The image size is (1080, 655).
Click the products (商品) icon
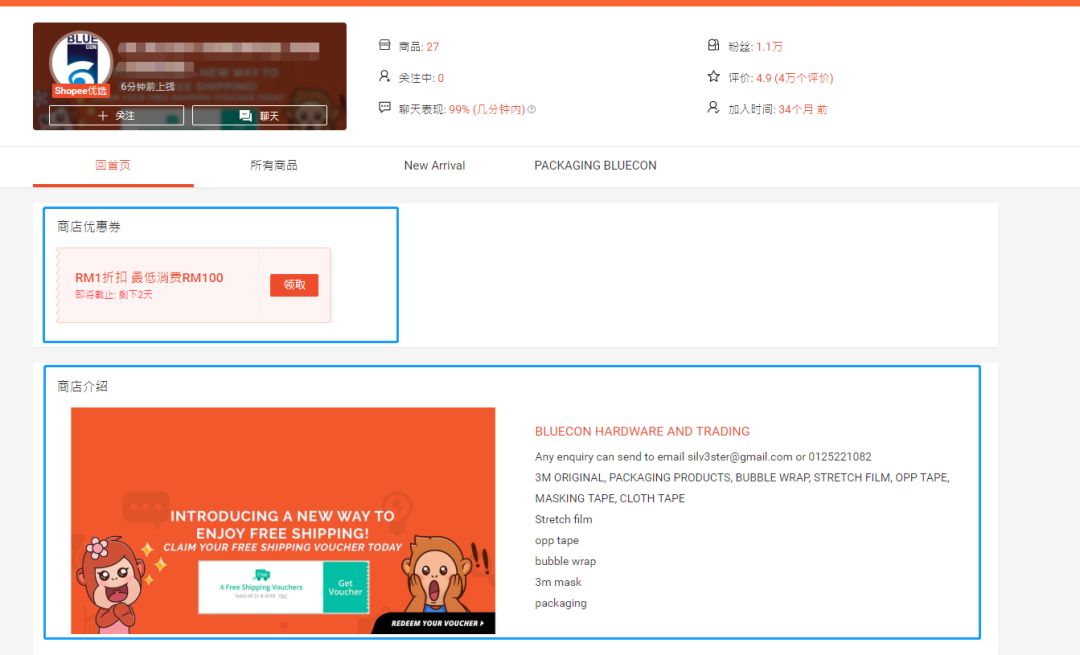(x=384, y=45)
